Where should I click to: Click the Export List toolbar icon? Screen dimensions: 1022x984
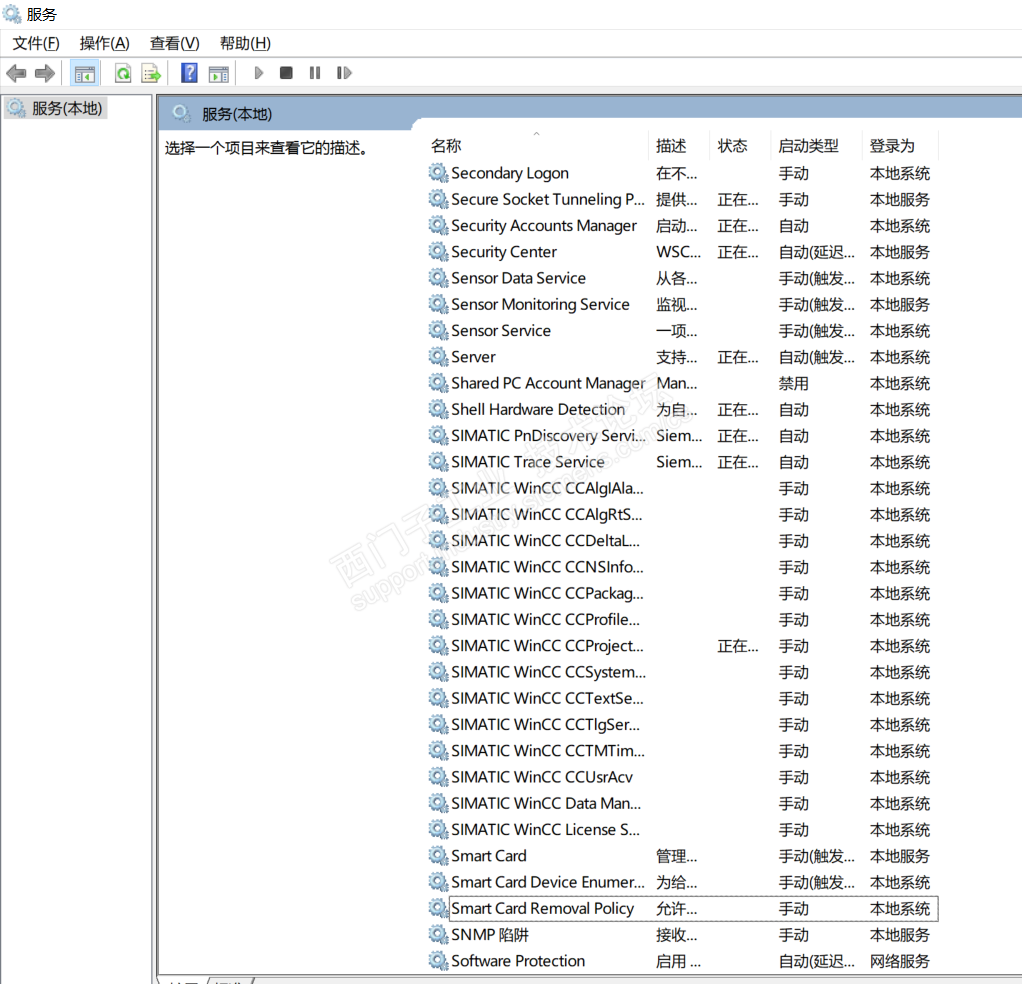[151, 73]
